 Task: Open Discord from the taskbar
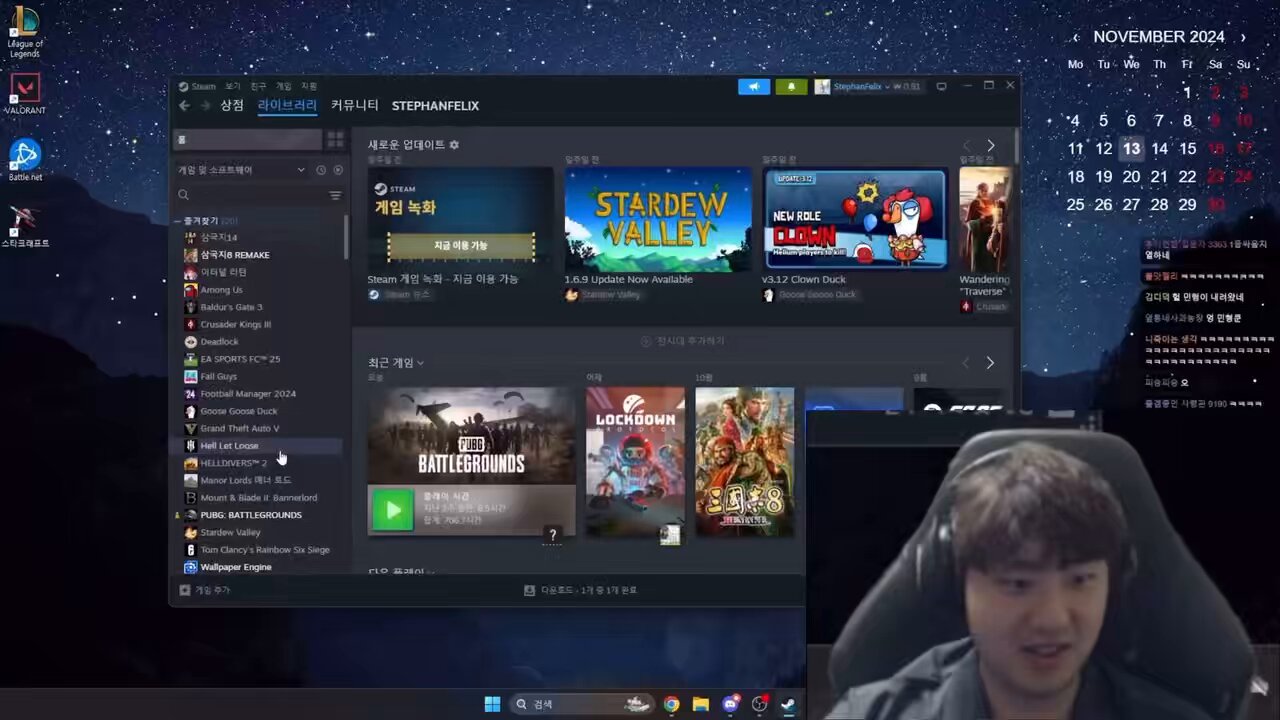731,704
